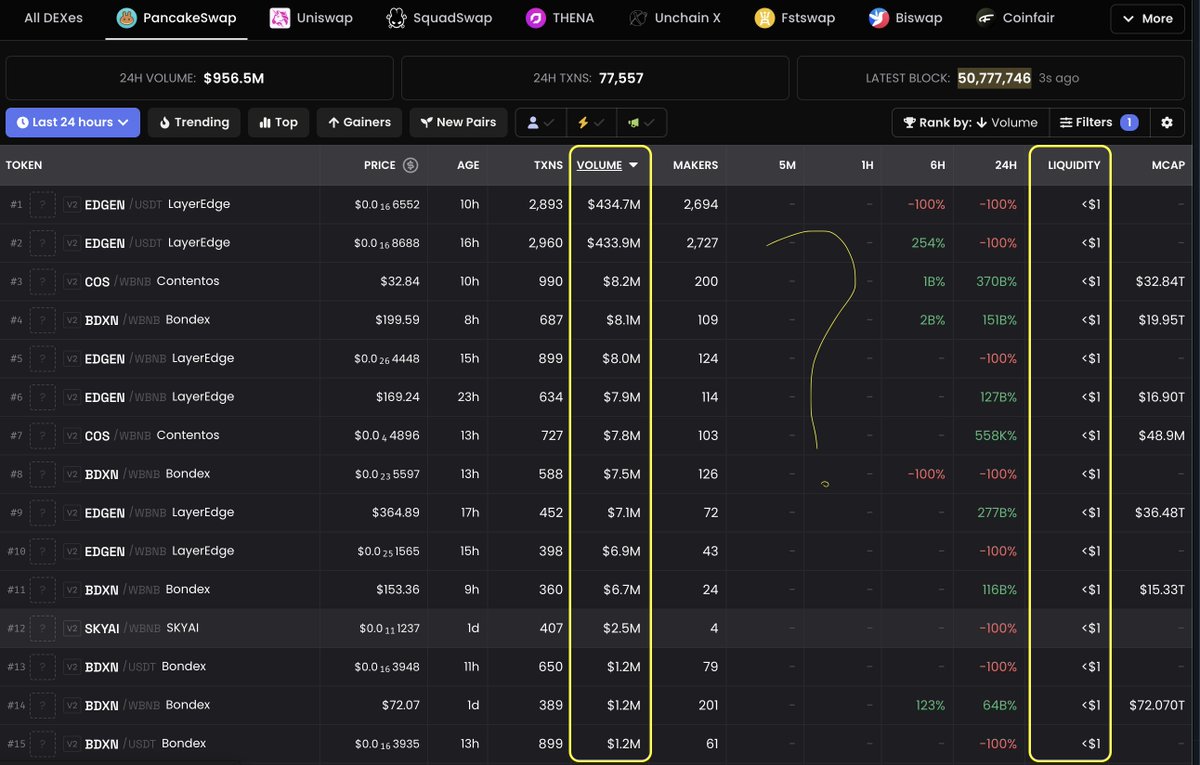Click the Fstswap logo icon
Image resolution: width=1200 pixels, height=765 pixels.
pos(765,18)
